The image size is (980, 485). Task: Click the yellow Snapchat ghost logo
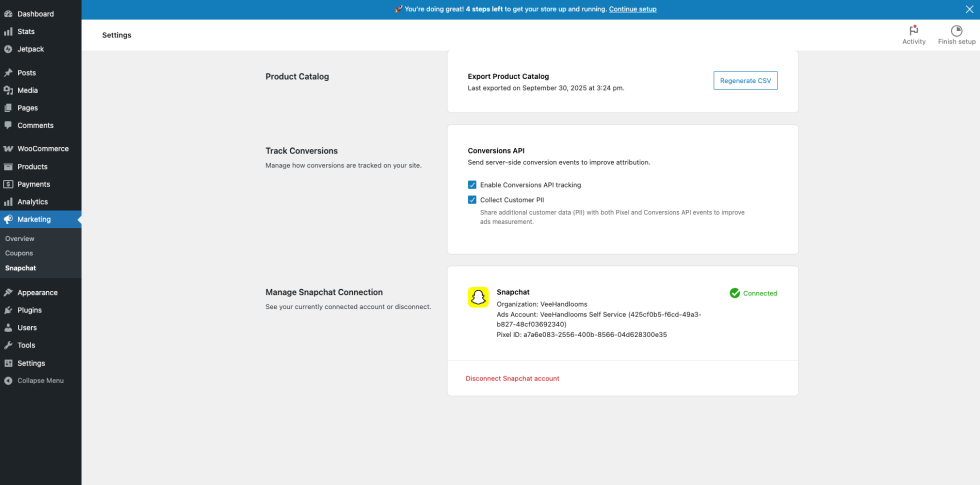(478, 297)
